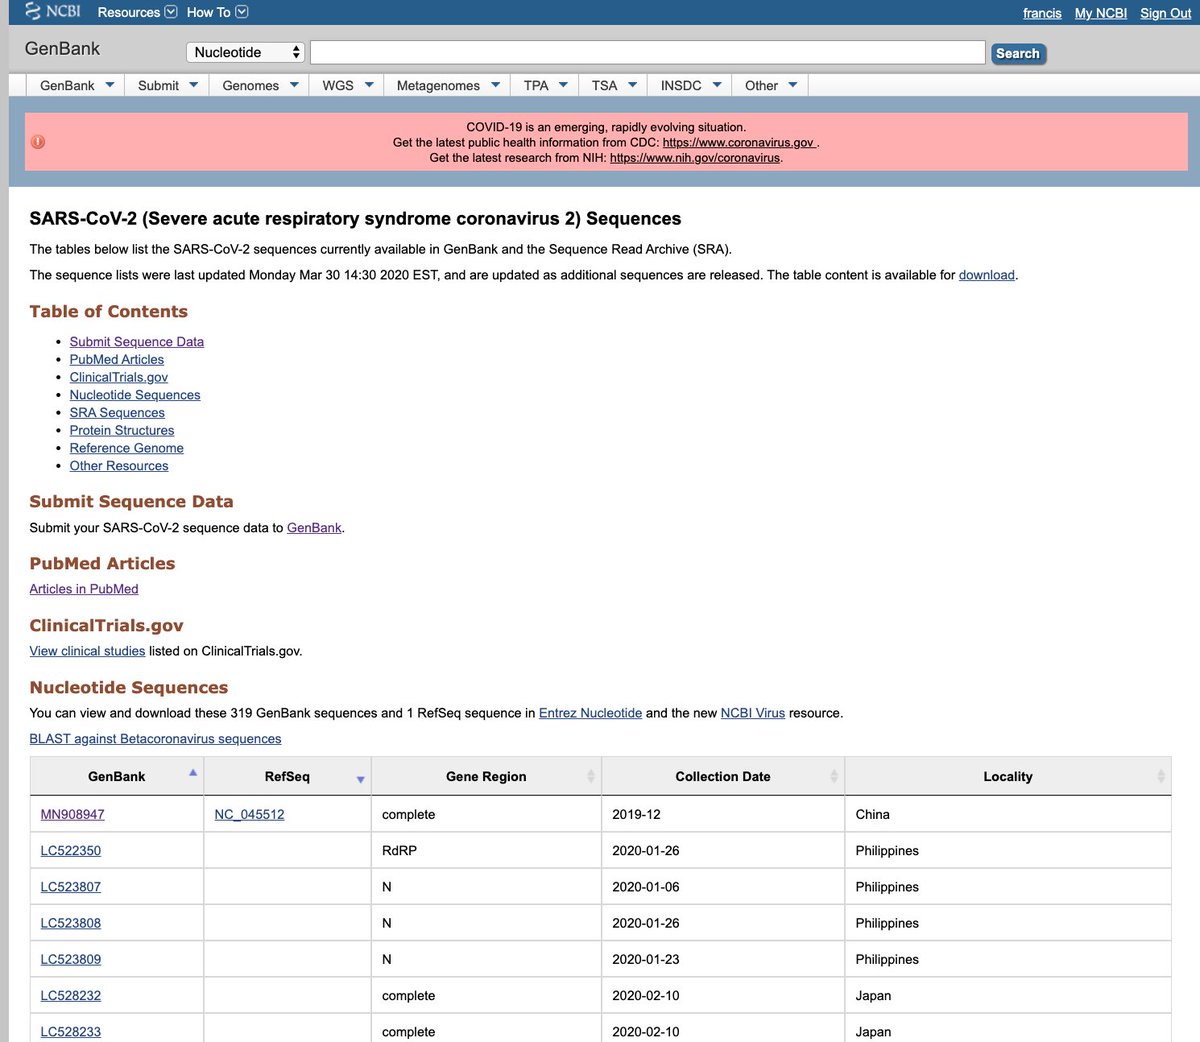Open GenBank record LC528233

[70, 1032]
